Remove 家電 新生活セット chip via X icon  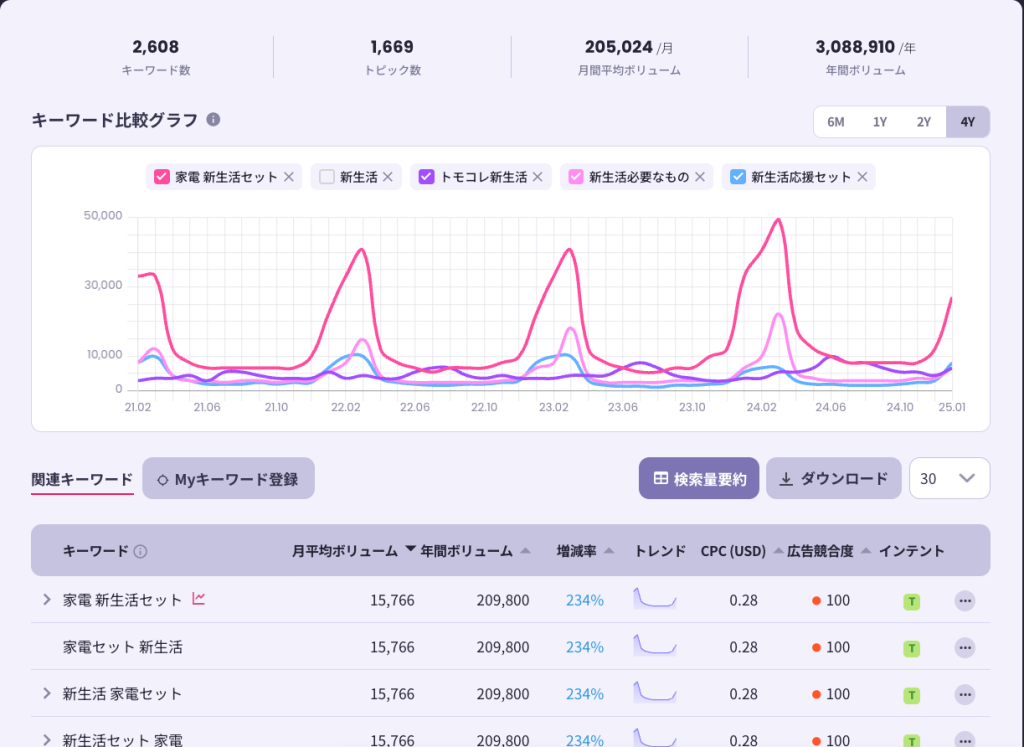[289, 177]
